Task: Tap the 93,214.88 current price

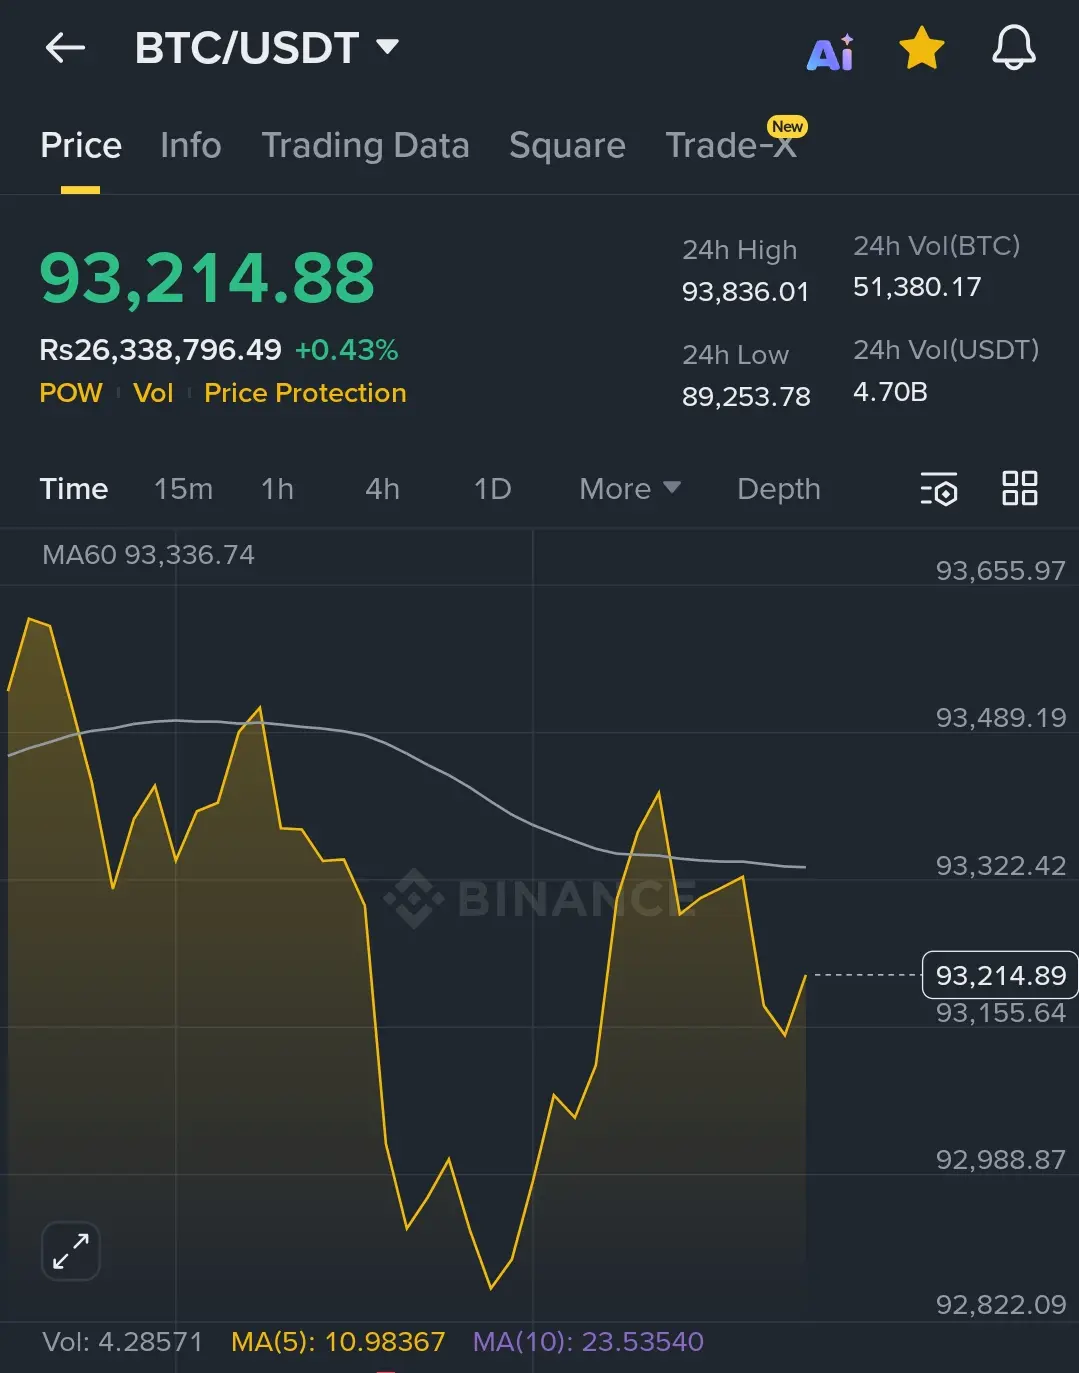Action: click(x=207, y=278)
